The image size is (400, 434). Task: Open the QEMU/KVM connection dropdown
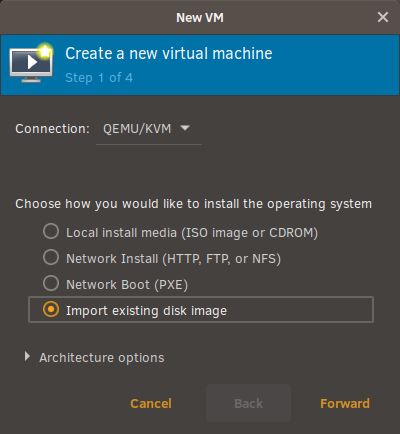(148, 129)
